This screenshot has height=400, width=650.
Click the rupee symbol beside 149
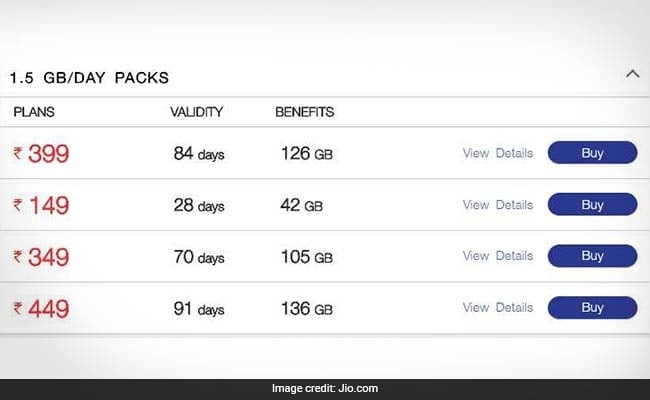click(x=18, y=206)
